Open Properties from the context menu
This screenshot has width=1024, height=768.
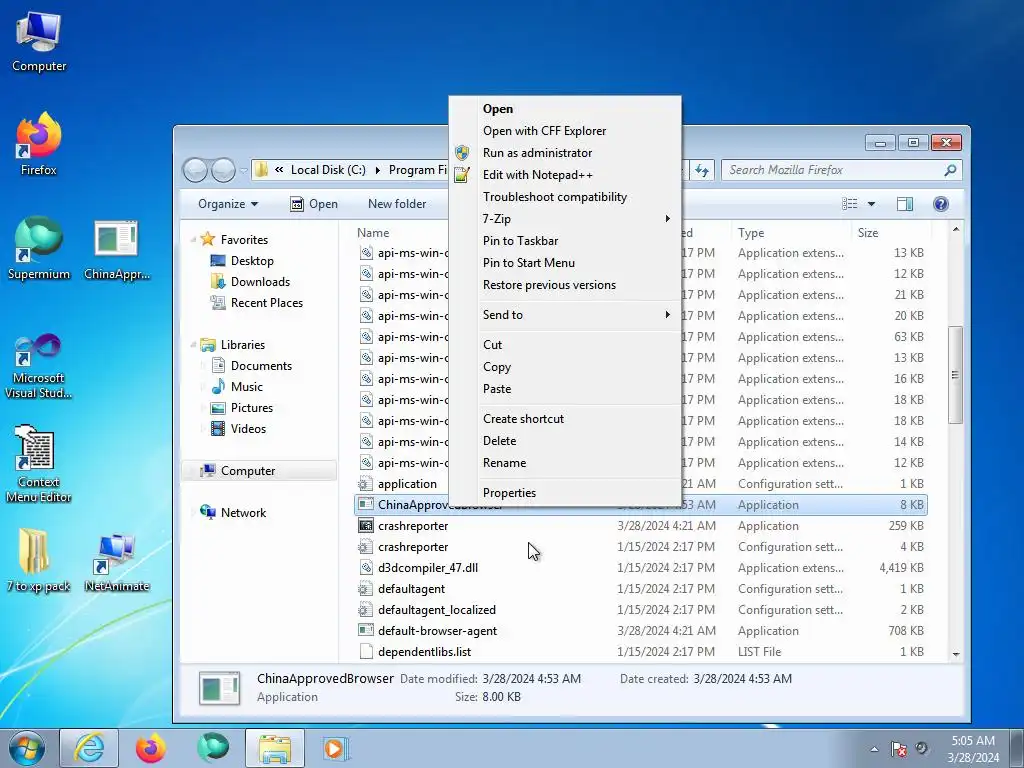click(x=565, y=493)
